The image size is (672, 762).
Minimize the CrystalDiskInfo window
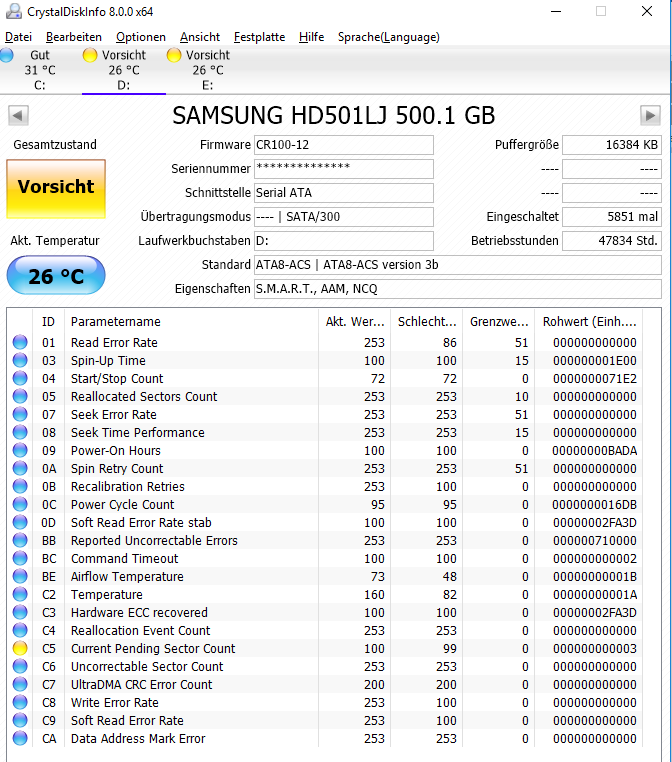pos(556,11)
